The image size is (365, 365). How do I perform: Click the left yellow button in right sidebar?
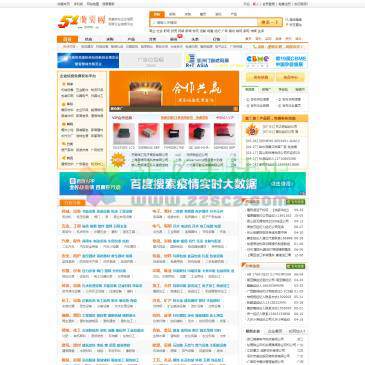click(x=261, y=77)
